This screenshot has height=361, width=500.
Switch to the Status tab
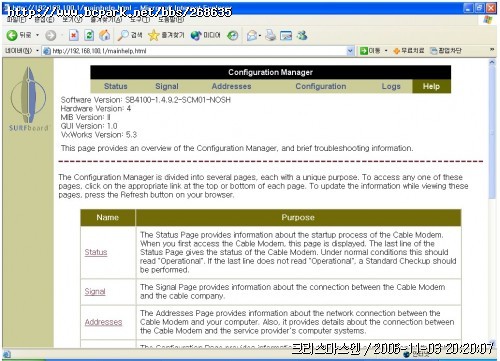click(116, 86)
